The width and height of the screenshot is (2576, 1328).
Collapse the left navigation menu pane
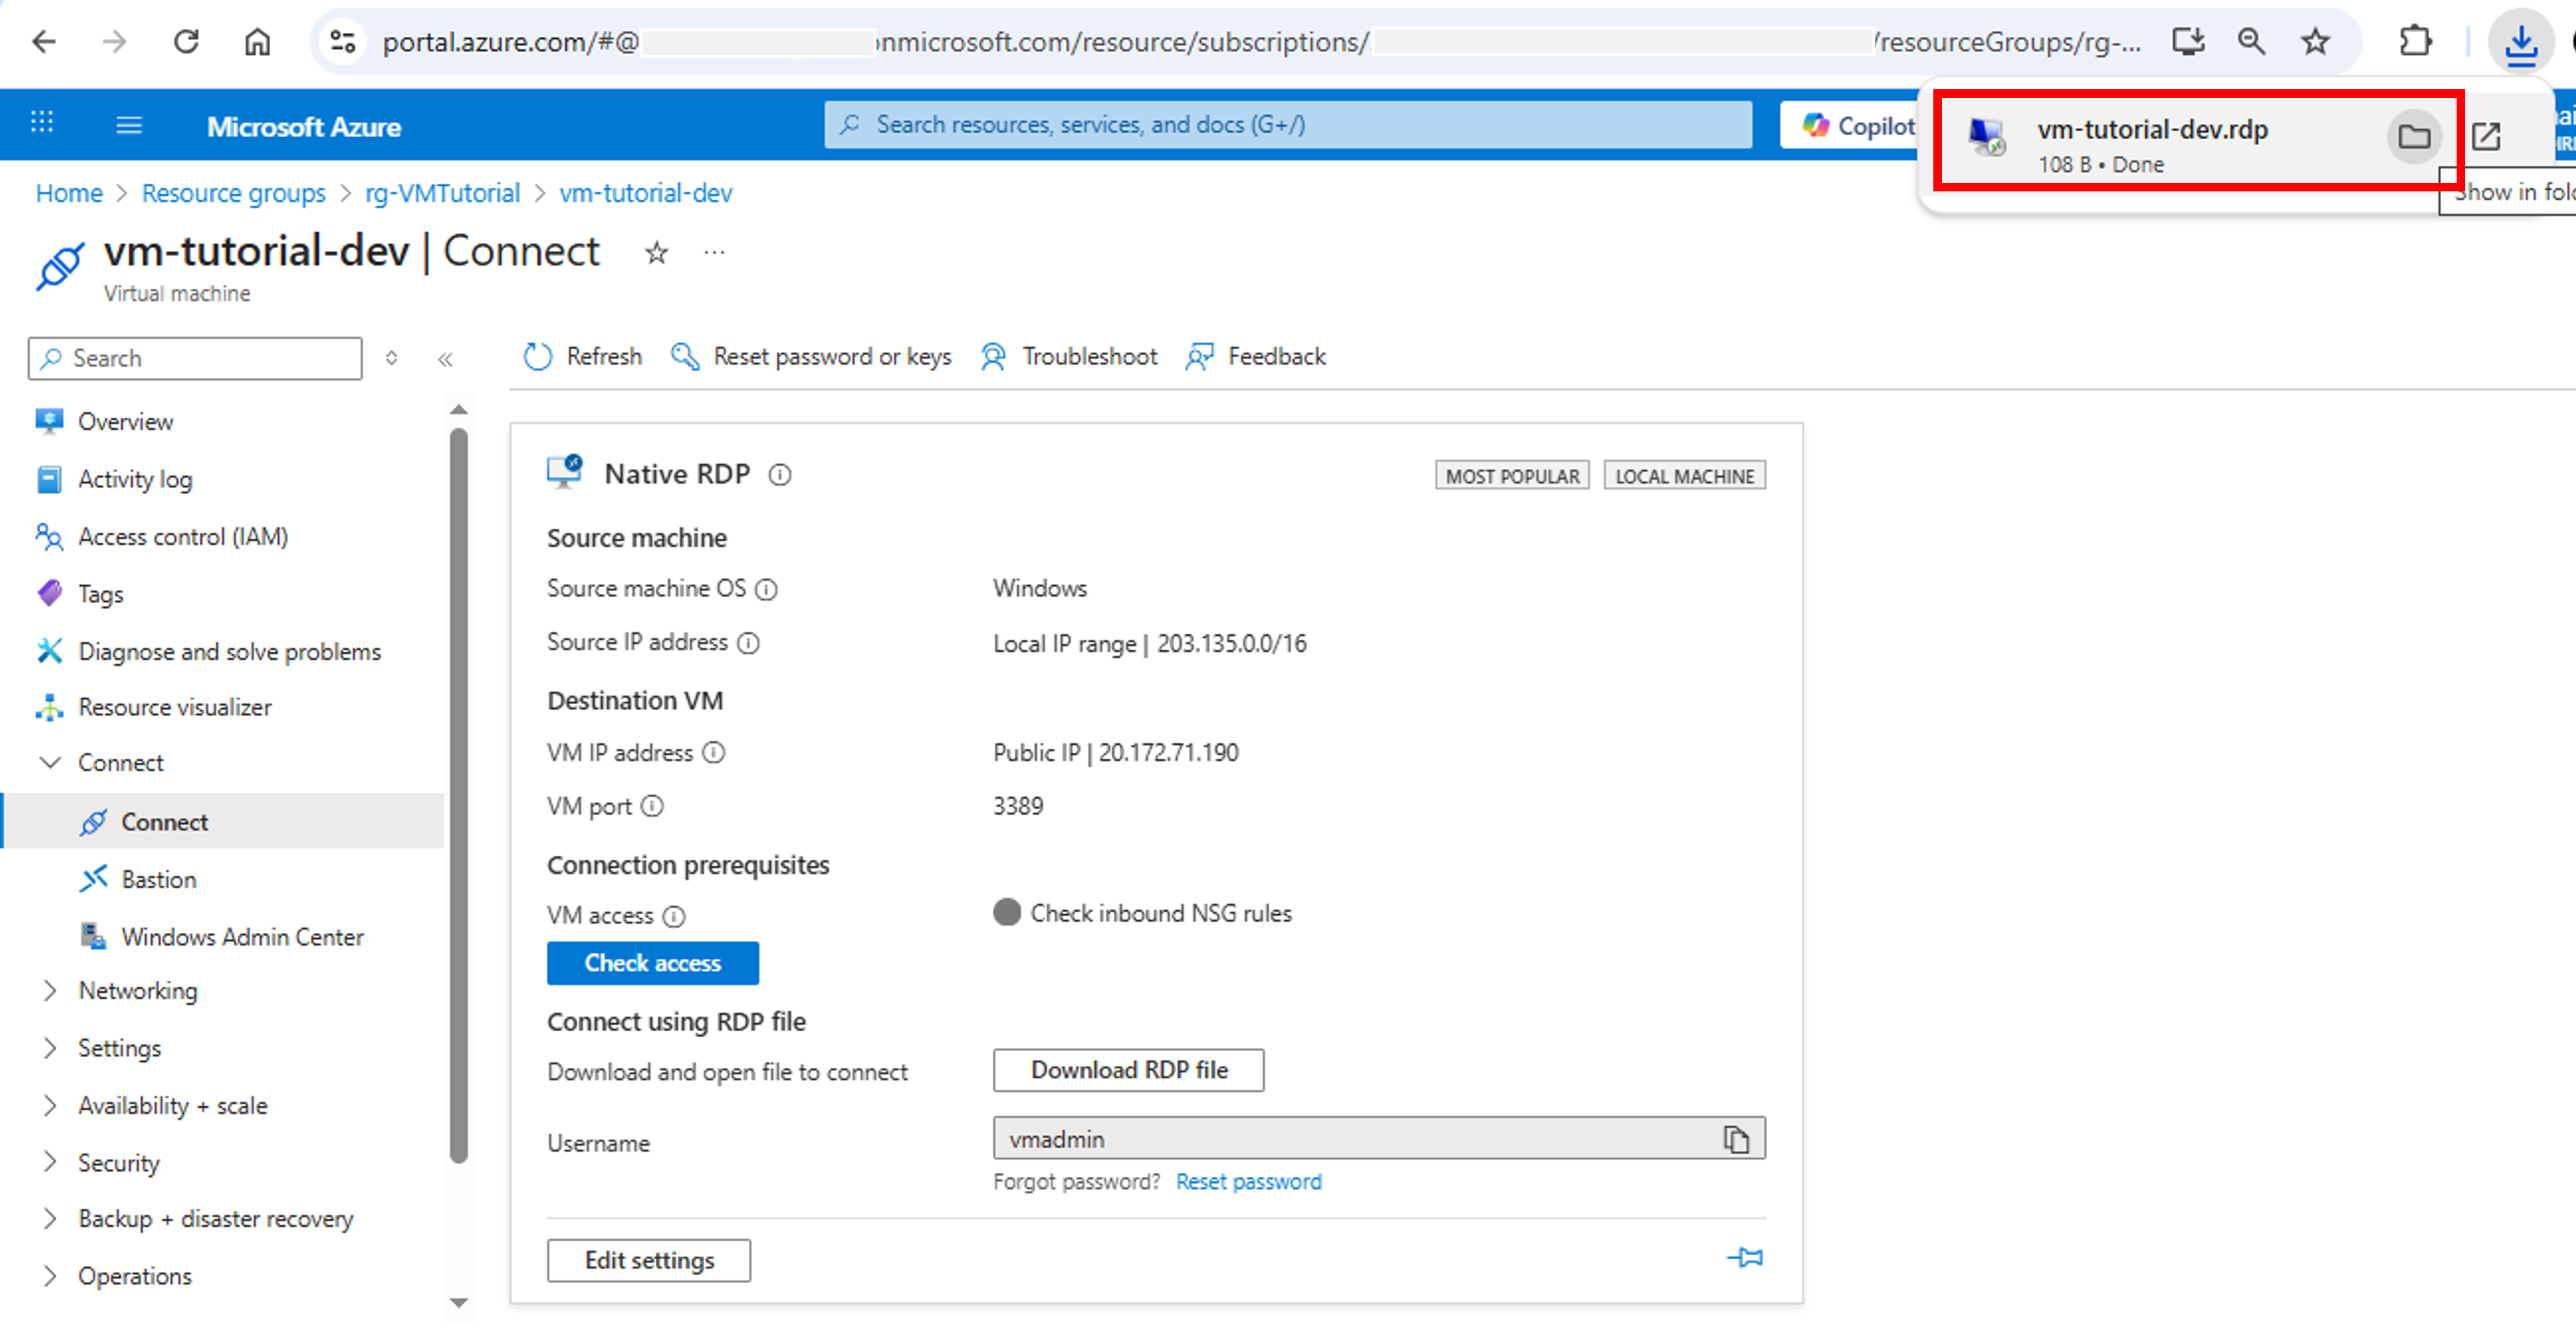tap(445, 359)
